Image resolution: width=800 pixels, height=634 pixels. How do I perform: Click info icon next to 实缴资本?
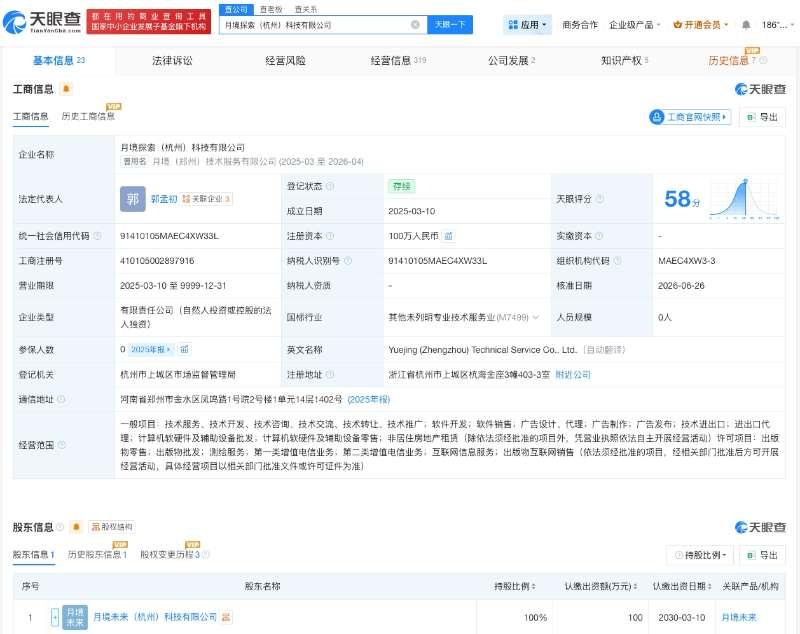click(599, 236)
